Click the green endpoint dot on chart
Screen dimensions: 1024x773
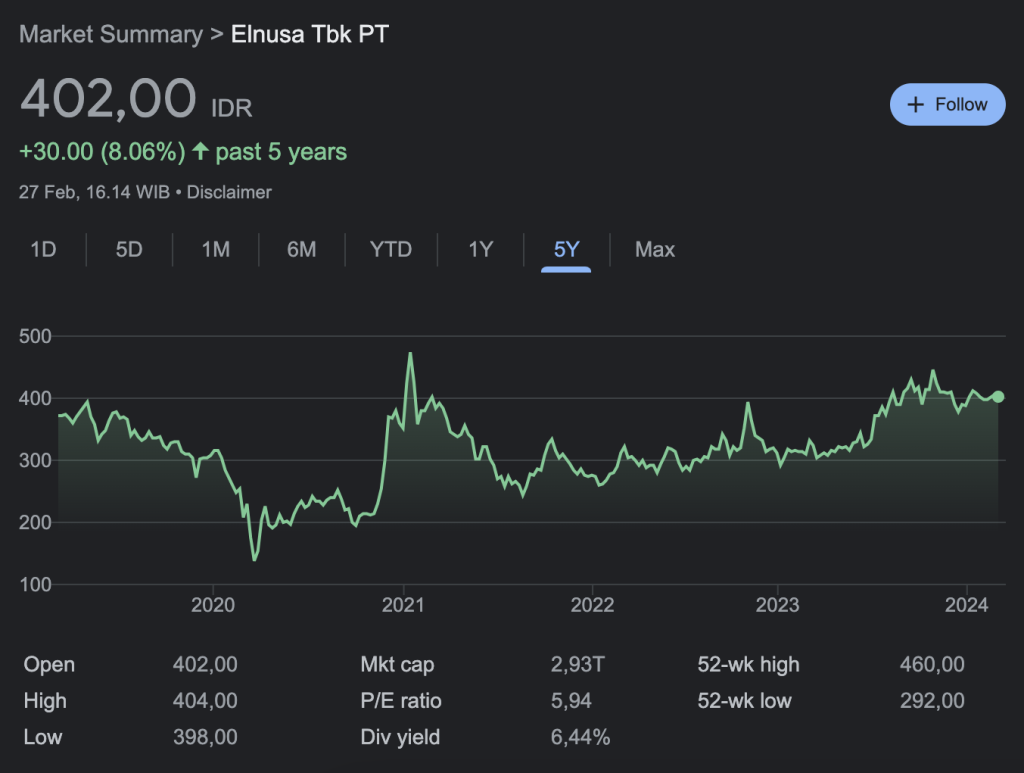point(998,397)
